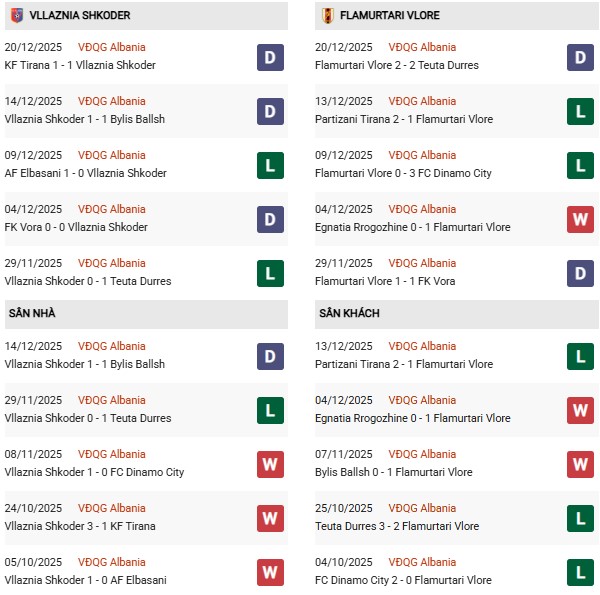600x595 pixels.
Task: Click D badge for KF Tirana 1-1 Vllaznia
Action: pyautogui.click(x=270, y=57)
